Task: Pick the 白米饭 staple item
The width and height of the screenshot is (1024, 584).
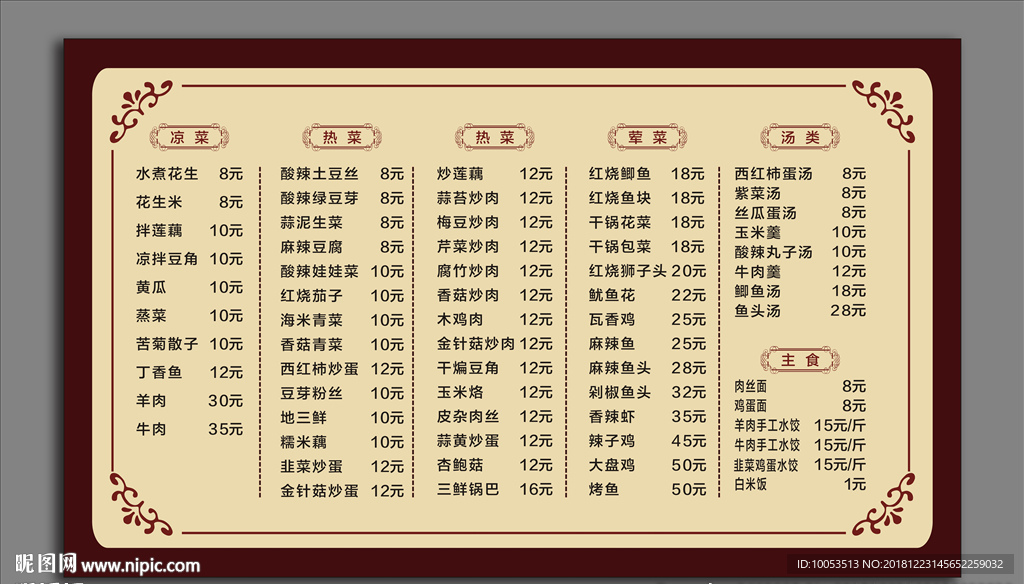Action: pos(751,485)
